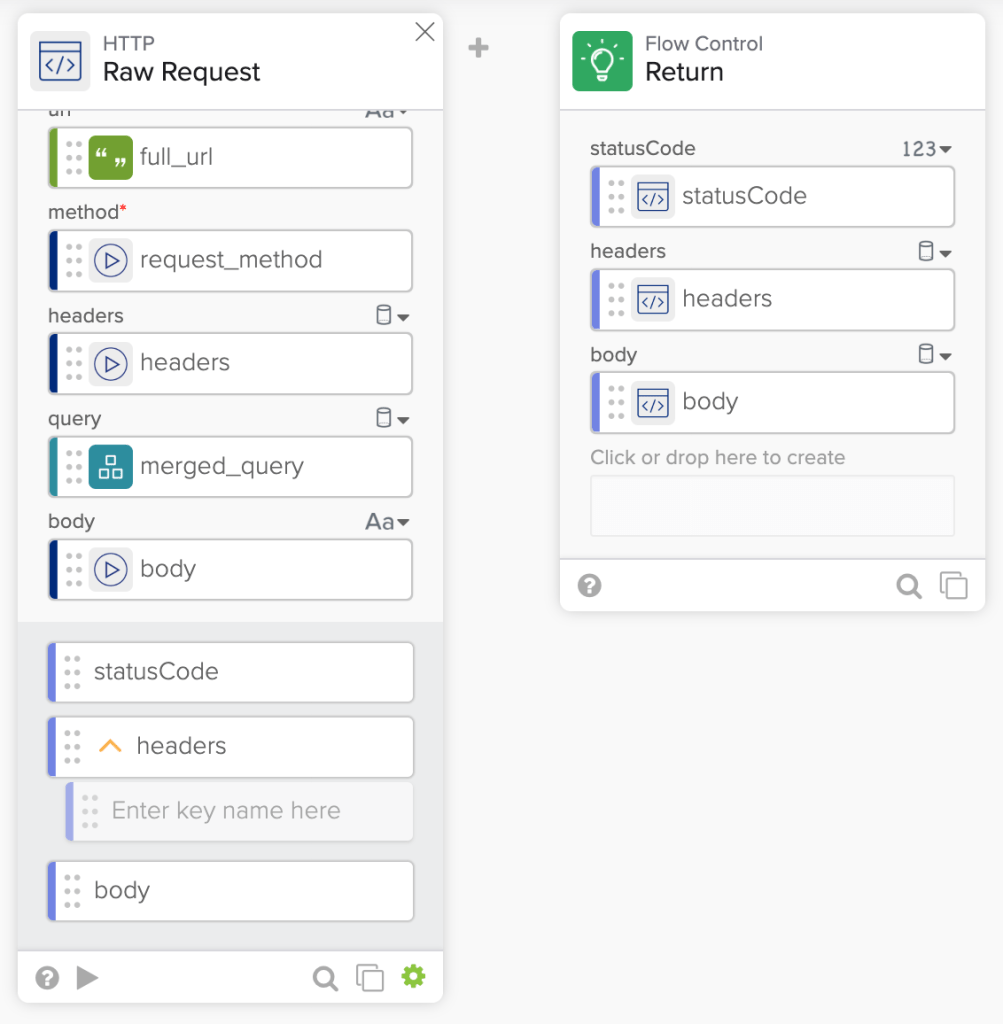Viewport: 1003px width, 1024px height.
Task: Open Return card headers type dropdown
Action: [x=934, y=252]
